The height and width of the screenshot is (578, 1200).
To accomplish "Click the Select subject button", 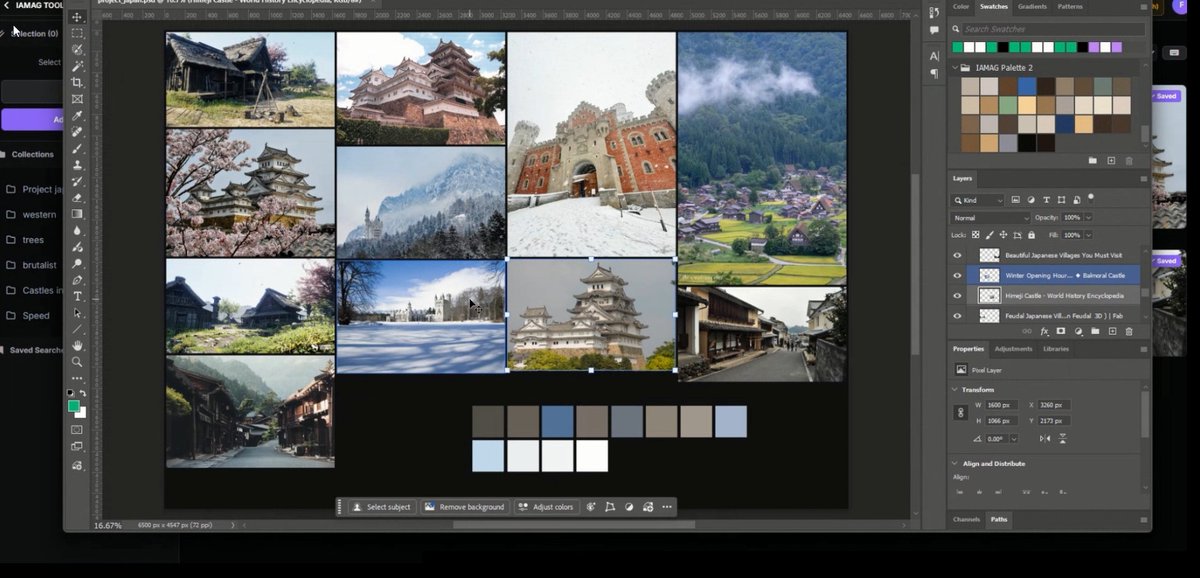I will 381,507.
